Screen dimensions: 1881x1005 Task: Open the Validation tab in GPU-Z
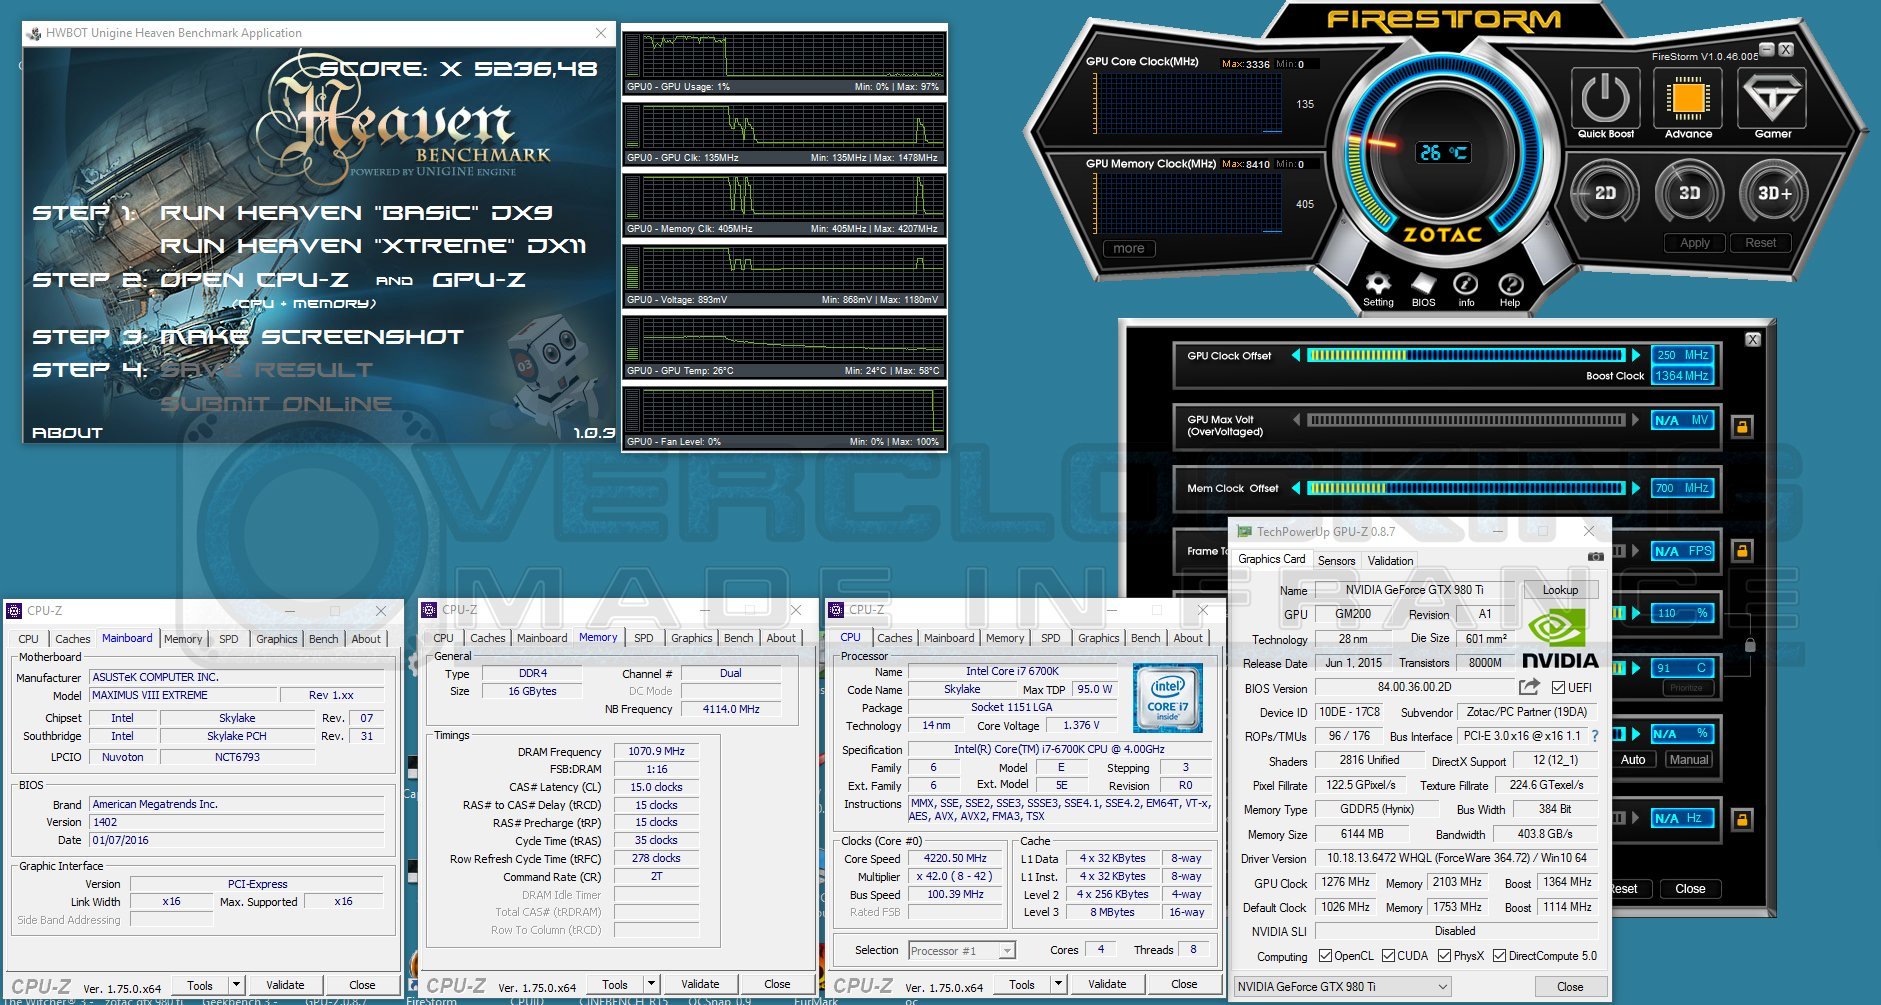point(1390,561)
